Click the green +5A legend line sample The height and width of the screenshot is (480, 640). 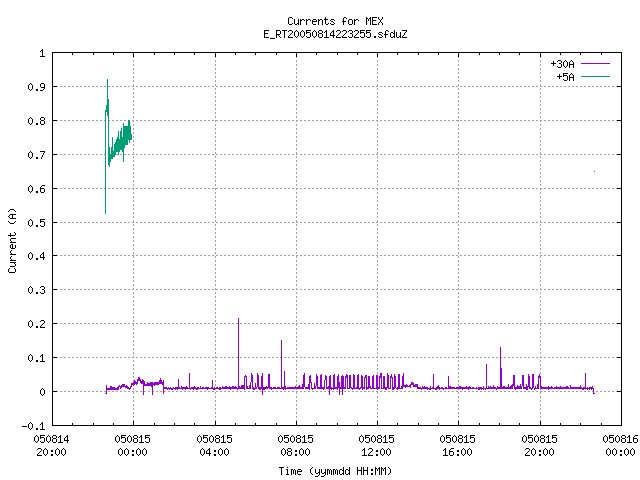pyautogui.click(x=595, y=76)
